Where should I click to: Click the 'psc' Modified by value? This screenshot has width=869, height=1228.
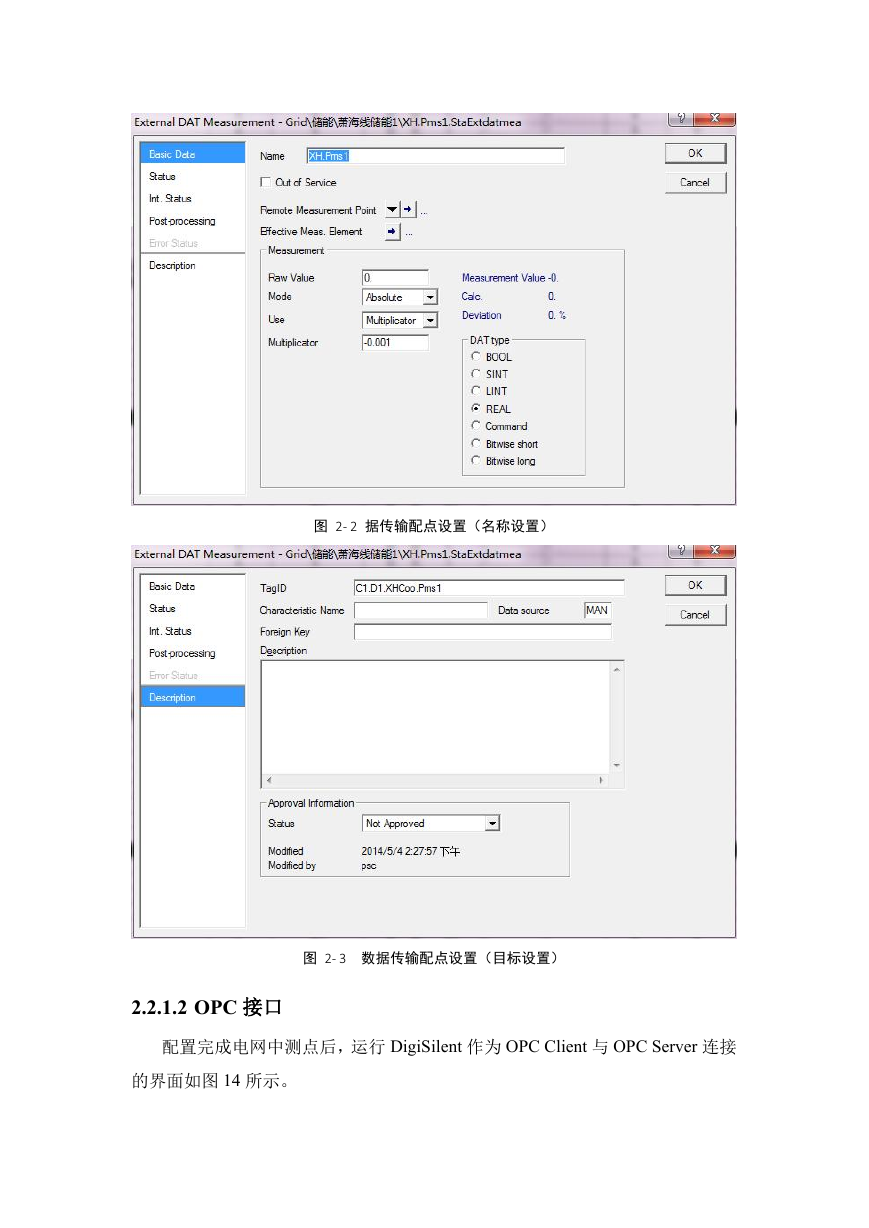point(369,866)
